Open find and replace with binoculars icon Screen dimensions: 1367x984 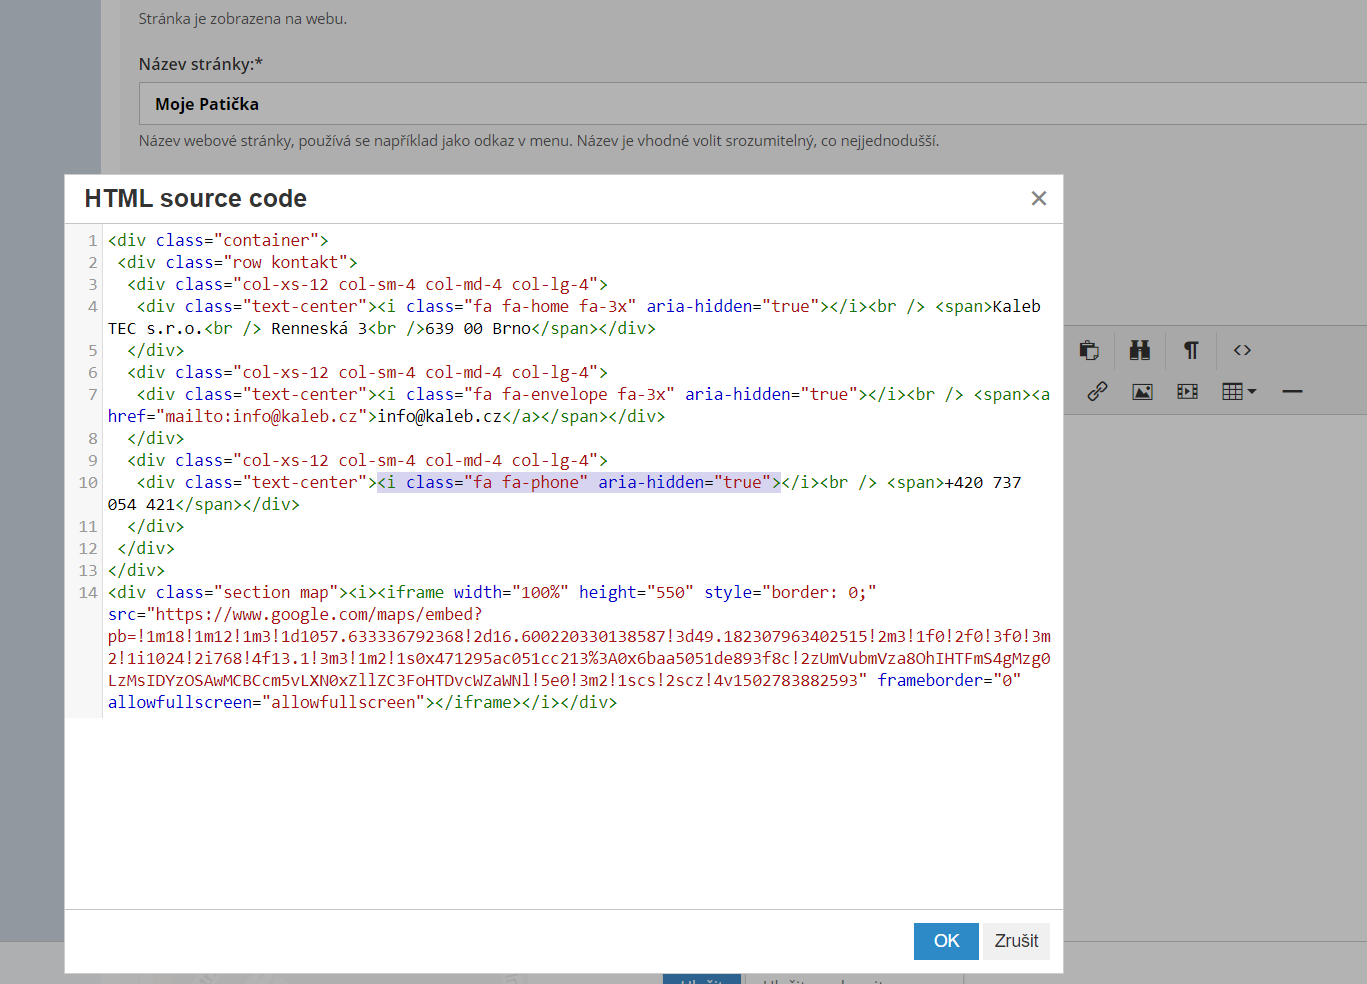tap(1139, 350)
